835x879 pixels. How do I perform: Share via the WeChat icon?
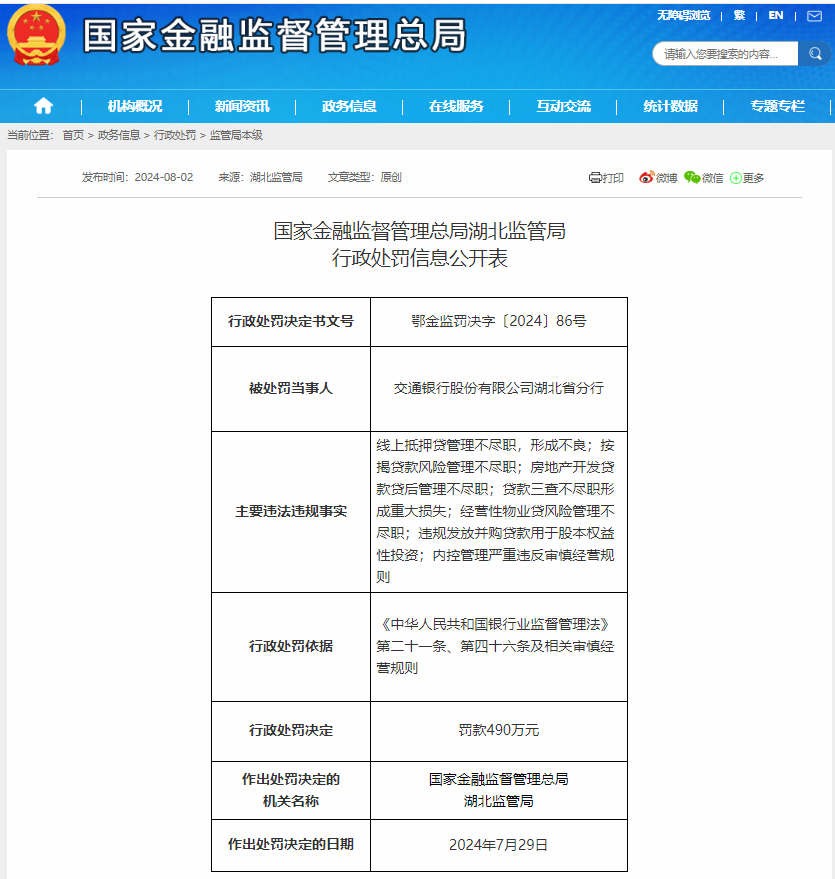point(692,178)
